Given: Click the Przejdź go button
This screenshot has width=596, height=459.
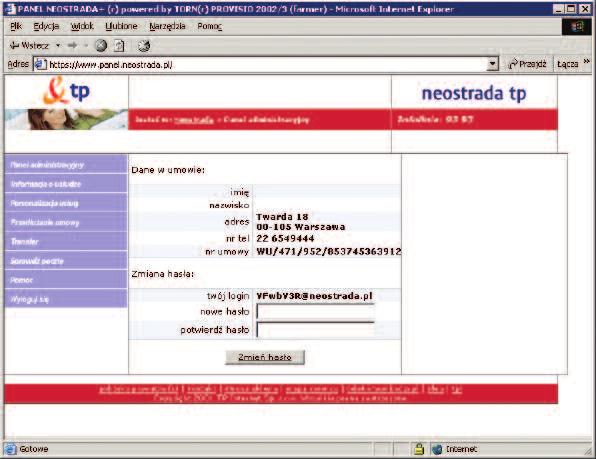Looking at the screenshot, I should click(x=527, y=64).
